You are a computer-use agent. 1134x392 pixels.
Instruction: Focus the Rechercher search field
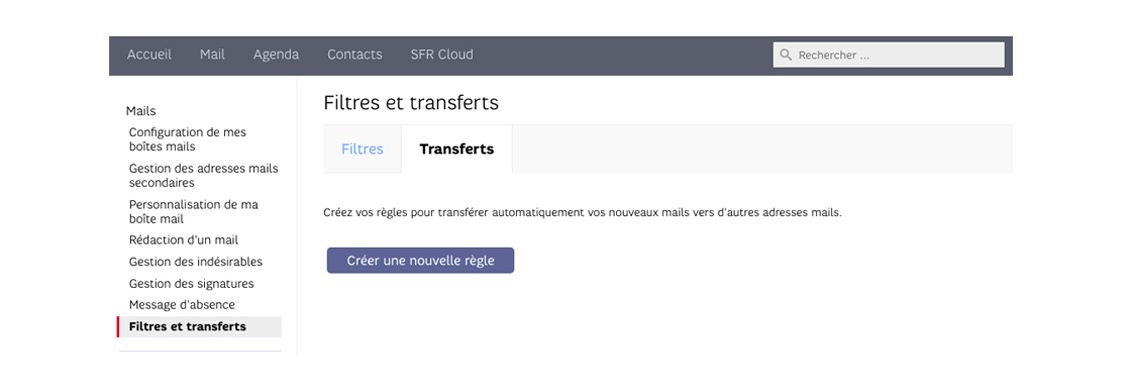(x=889, y=55)
